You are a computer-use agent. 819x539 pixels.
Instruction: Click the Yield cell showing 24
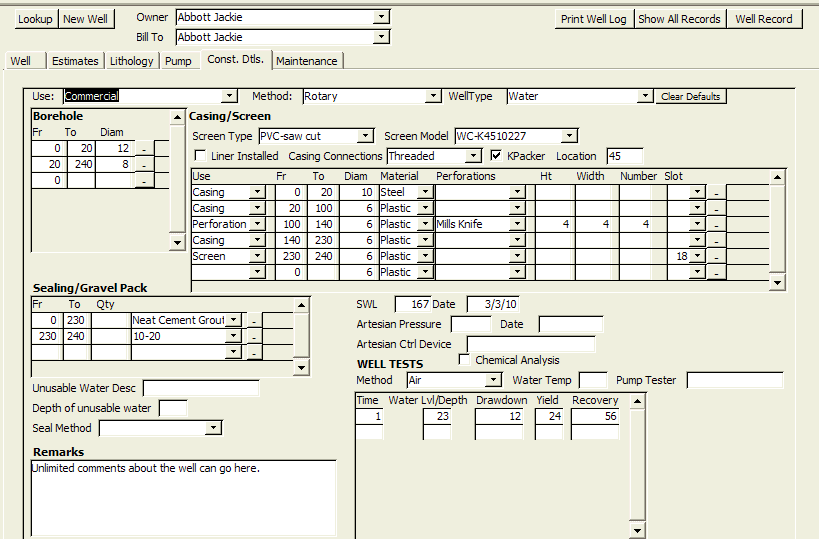549,416
